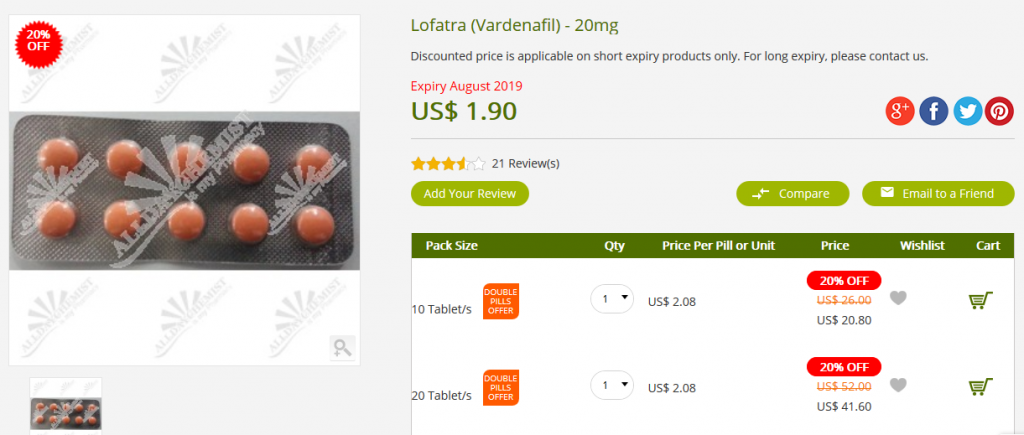Click Double Pills Offer badge for 20 Tablet/s
The image size is (1024, 435).
click(x=501, y=387)
